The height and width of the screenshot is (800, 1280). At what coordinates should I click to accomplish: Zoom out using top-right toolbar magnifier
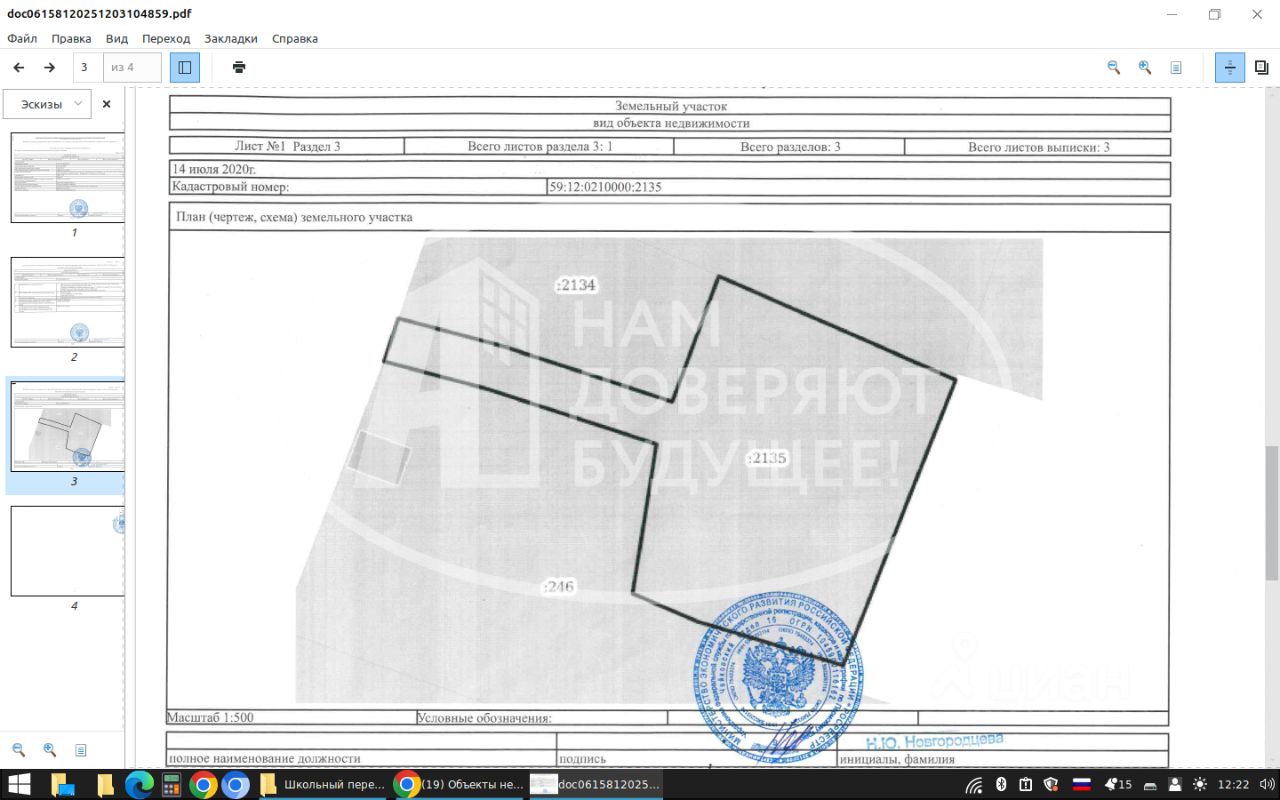coord(1113,67)
